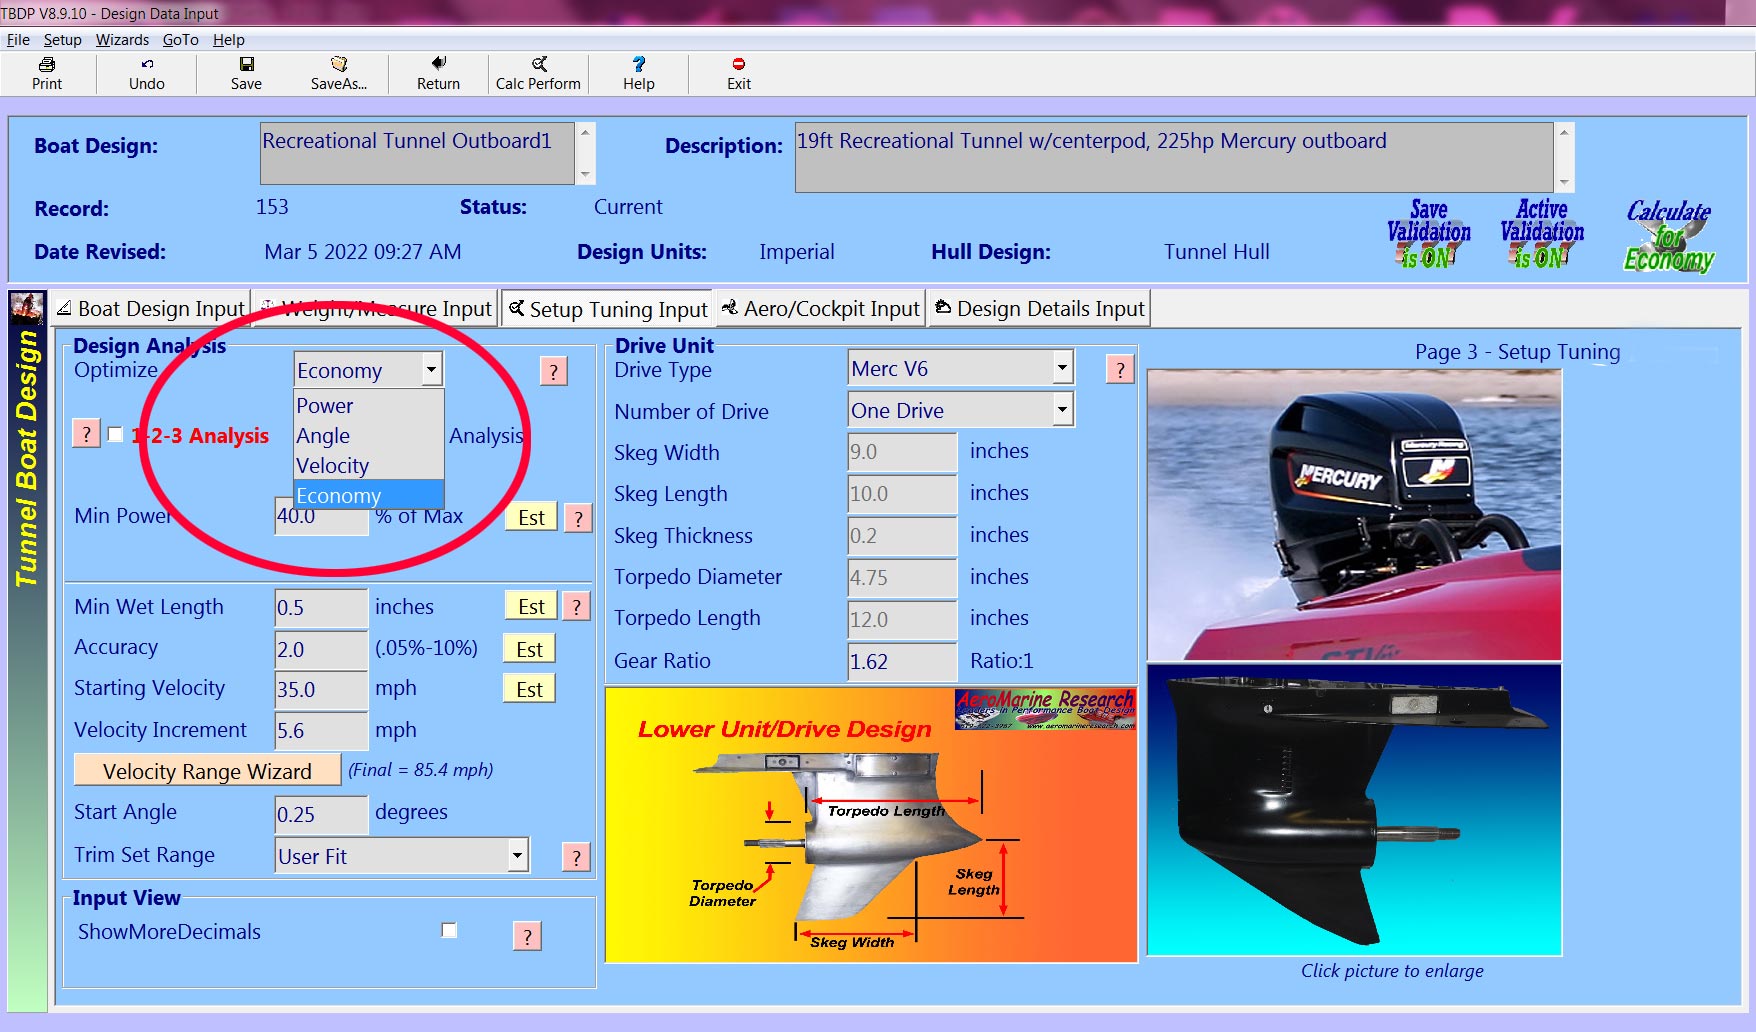Run Calc Perform from the toolbar
The width and height of the screenshot is (1756, 1032).
[x=538, y=73]
